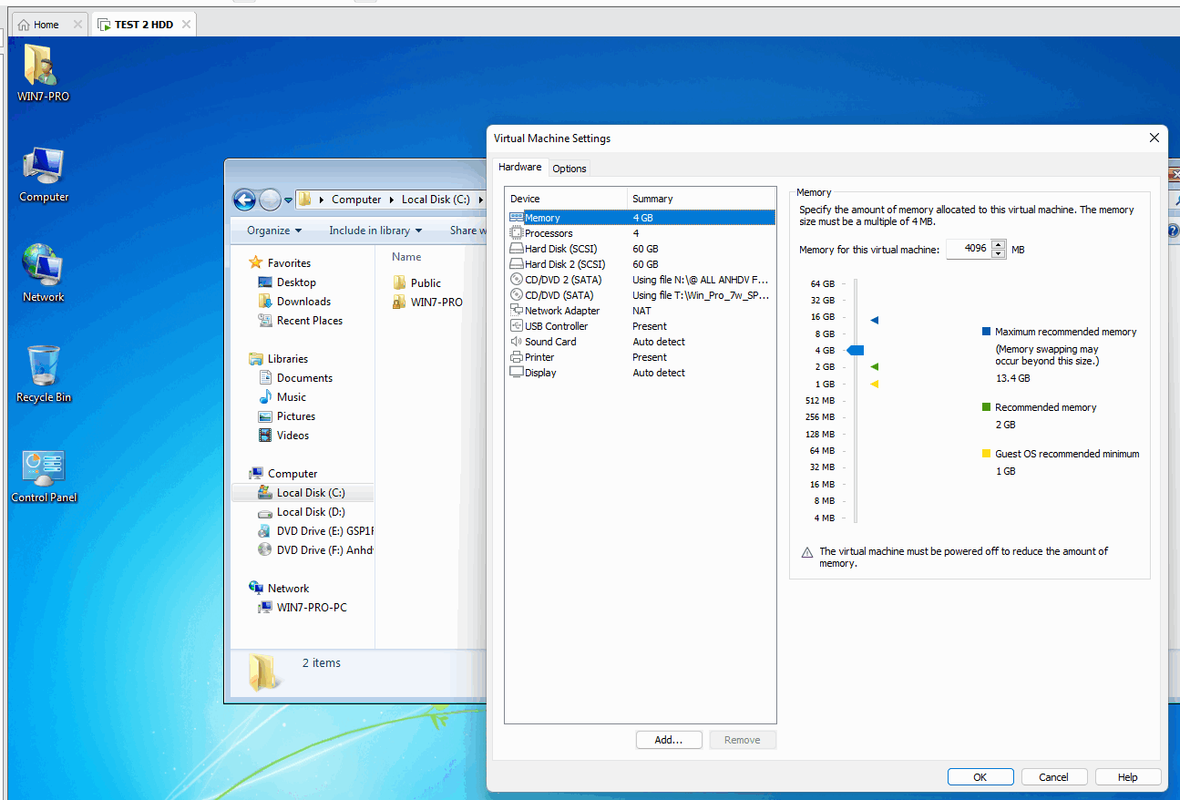Click the blue maximum memory marker
Viewport: 1180px width, 800px height.
coord(874,320)
